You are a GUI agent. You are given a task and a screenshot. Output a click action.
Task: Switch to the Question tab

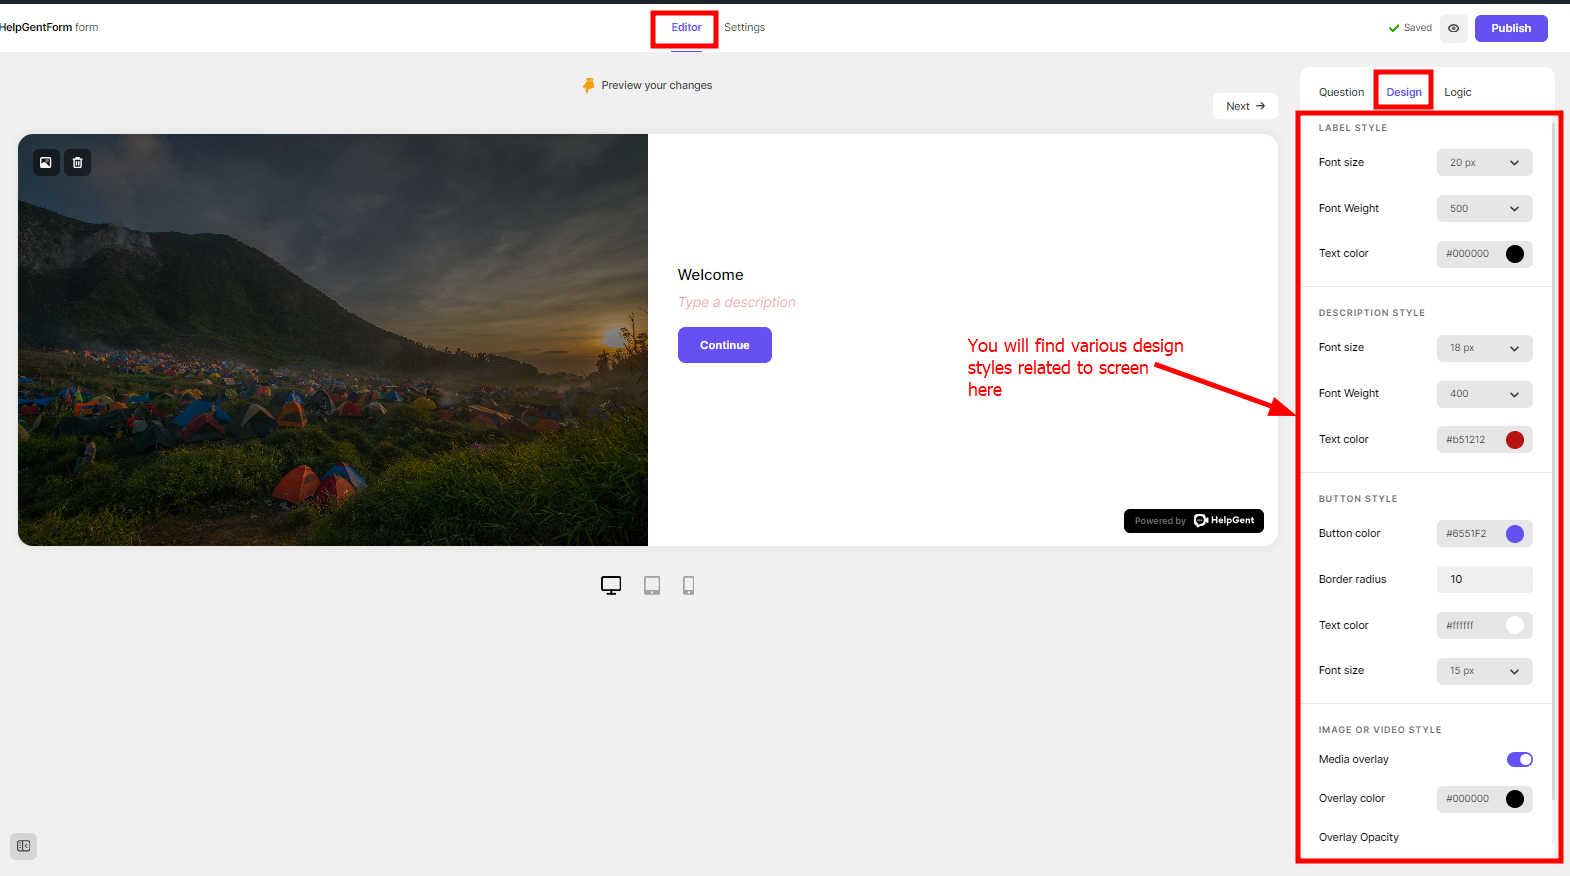1341,92
